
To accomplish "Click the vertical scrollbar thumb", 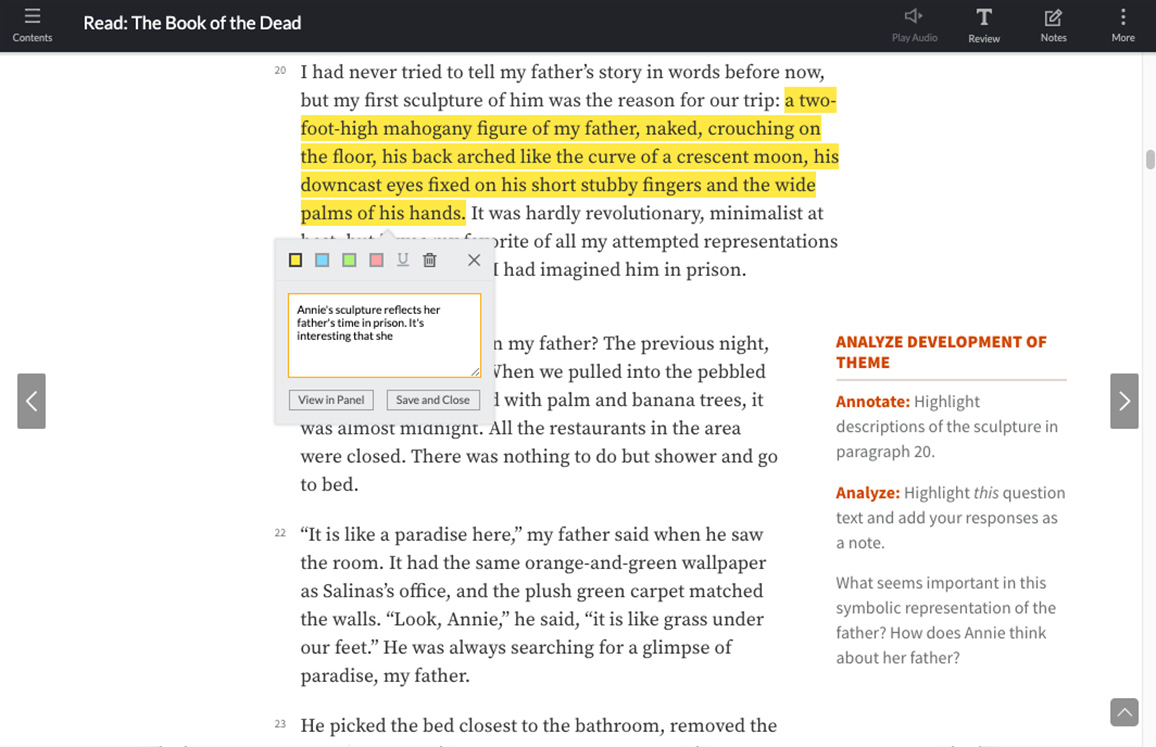I will 1150,159.
